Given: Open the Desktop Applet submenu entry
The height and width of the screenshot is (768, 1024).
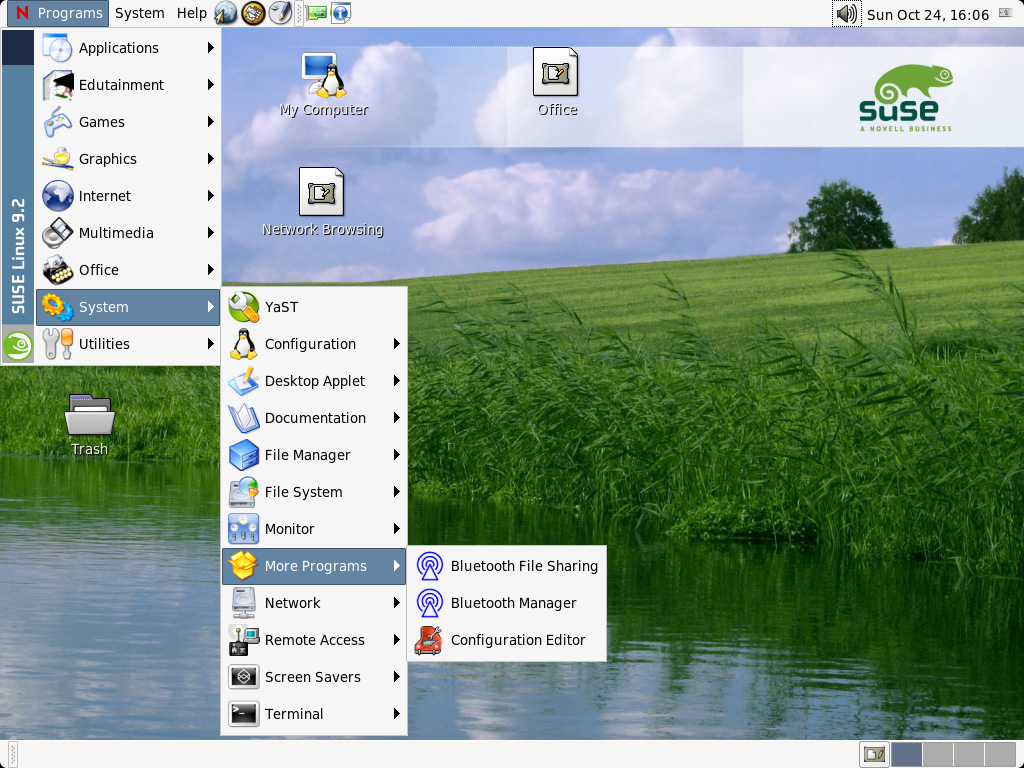Looking at the screenshot, I should click(x=314, y=381).
